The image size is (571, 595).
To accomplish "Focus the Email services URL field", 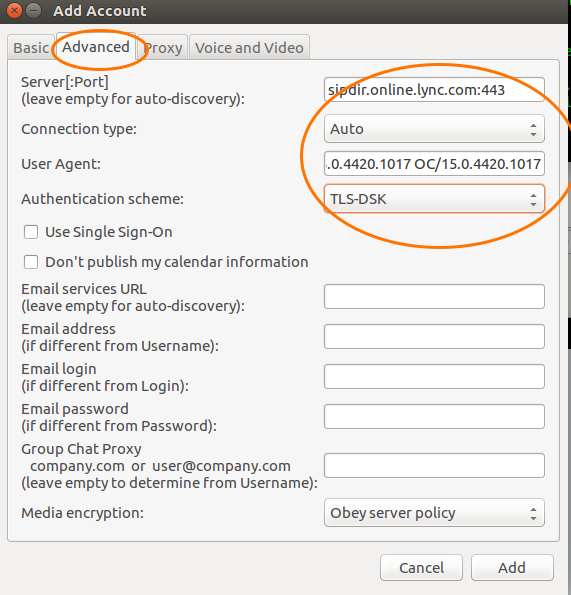I will coord(434,297).
